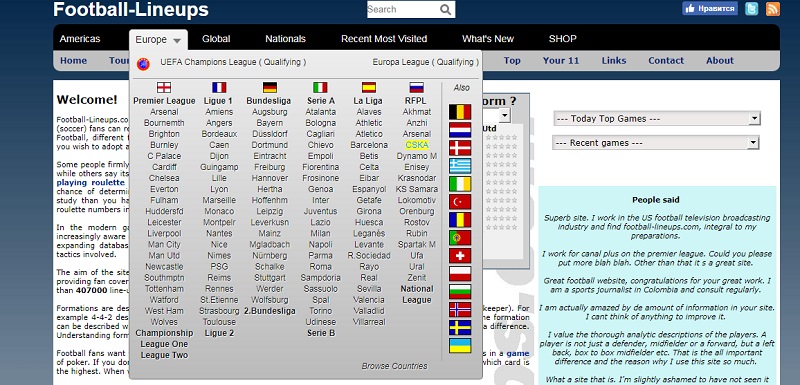
Task: Open the 2.Bundesliga link
Action: (270, 311)
